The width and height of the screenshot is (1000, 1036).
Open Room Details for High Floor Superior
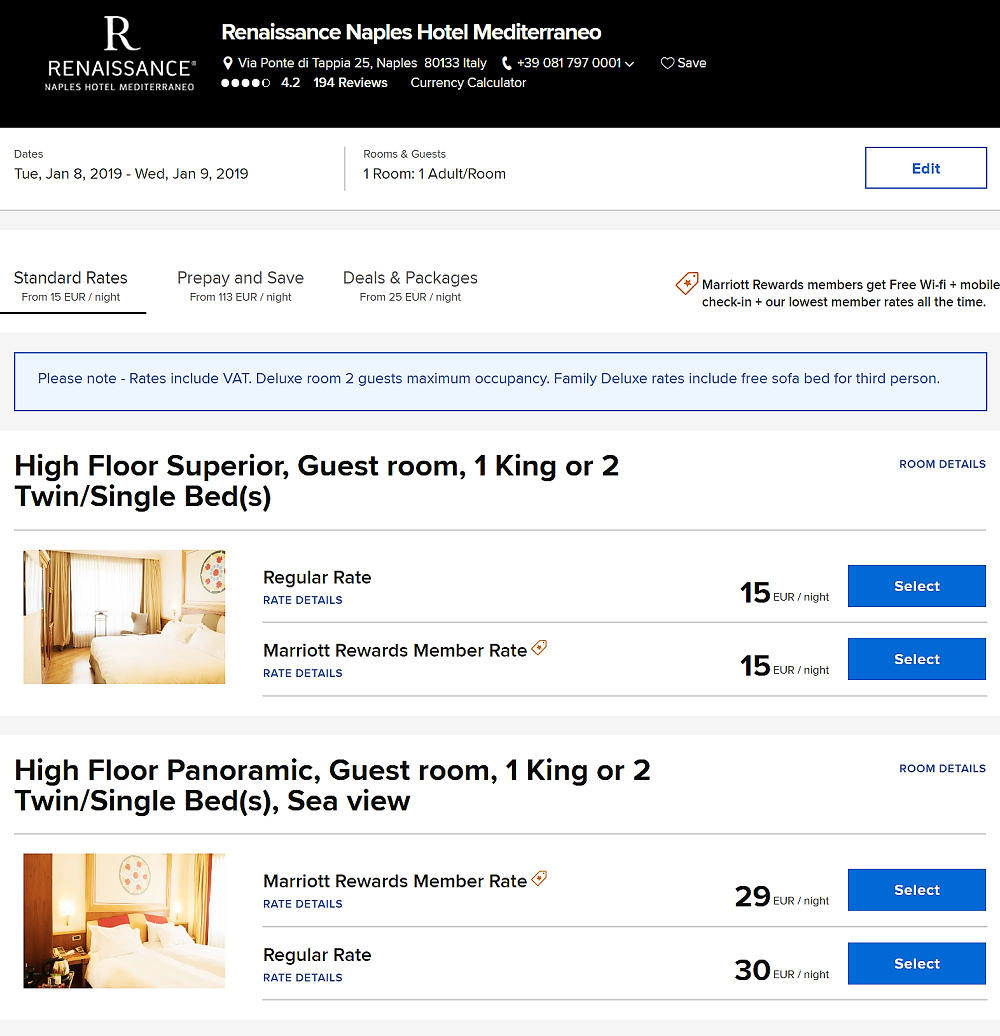point(942,464)
